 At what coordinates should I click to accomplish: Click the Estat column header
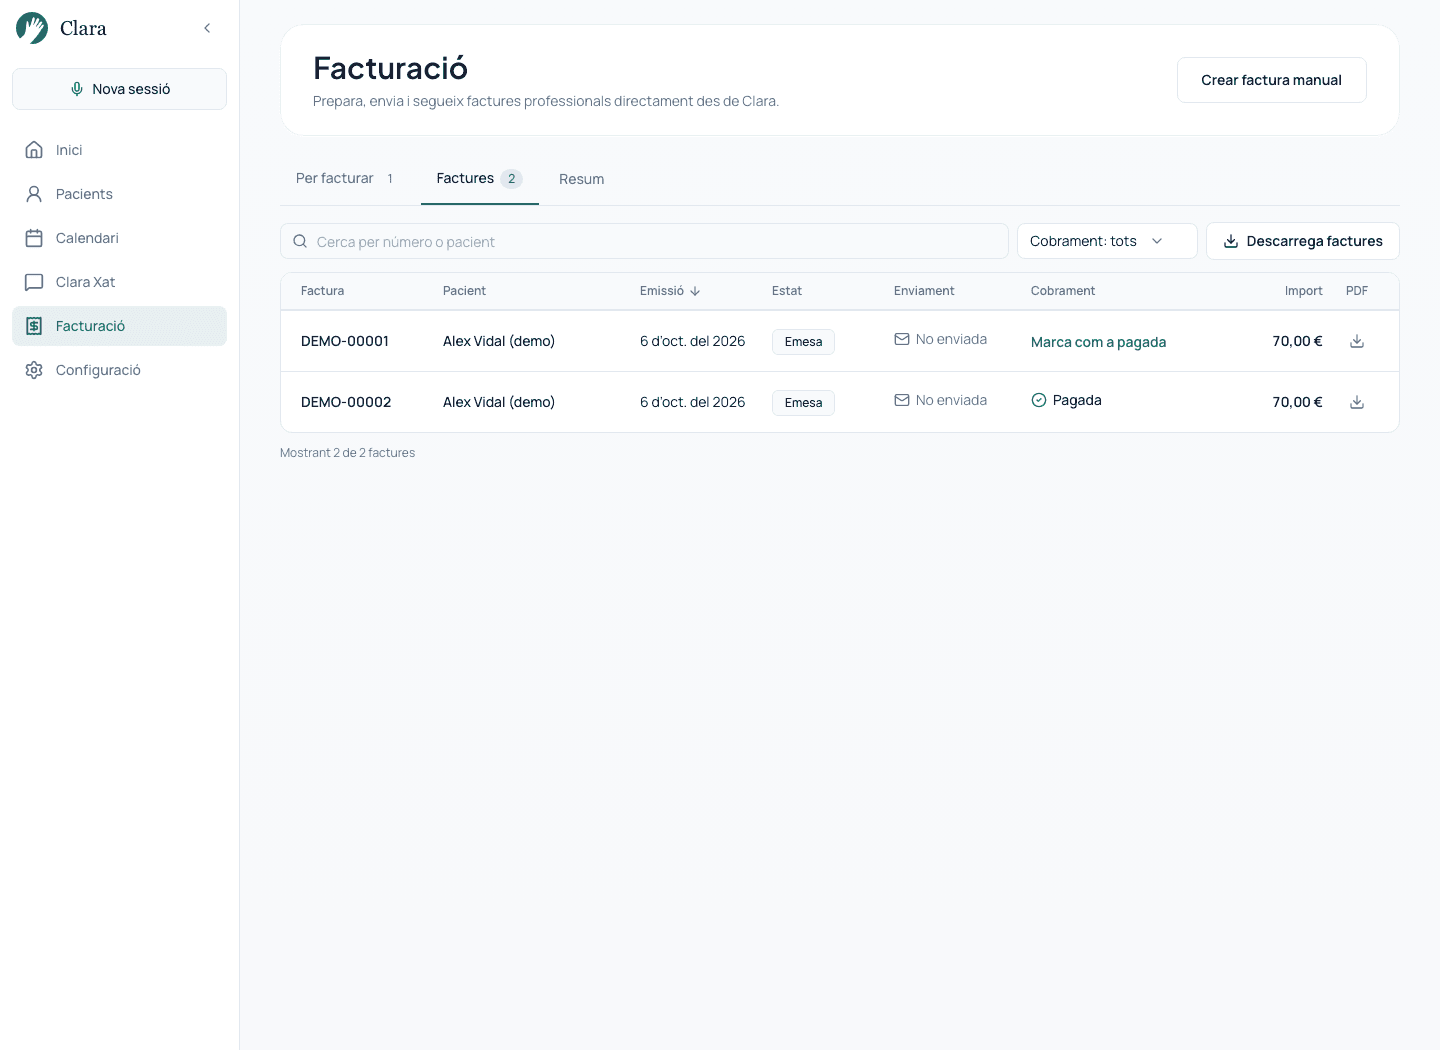[x=787, y=291]
